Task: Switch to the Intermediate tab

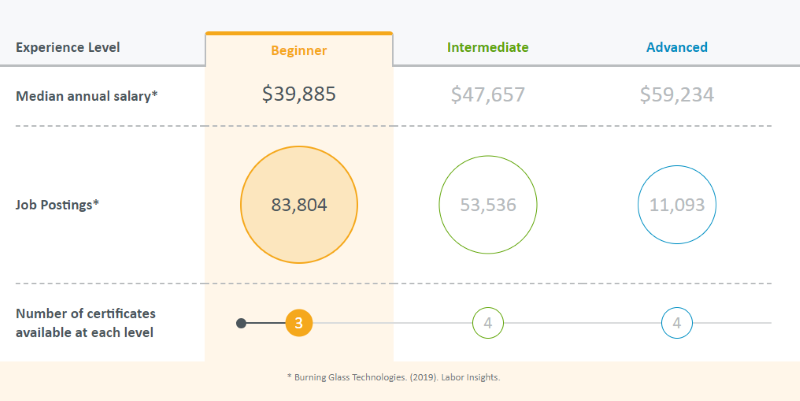Action: (x=488, y=47)
